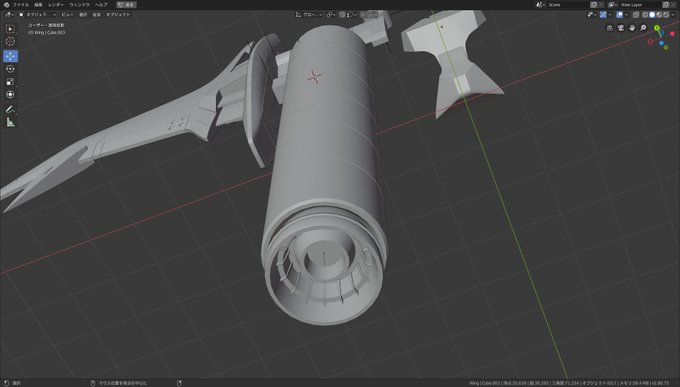Switch to wireframe viewport shading
Viewport: 680px width, 387px height.
(x=645, y=15)
